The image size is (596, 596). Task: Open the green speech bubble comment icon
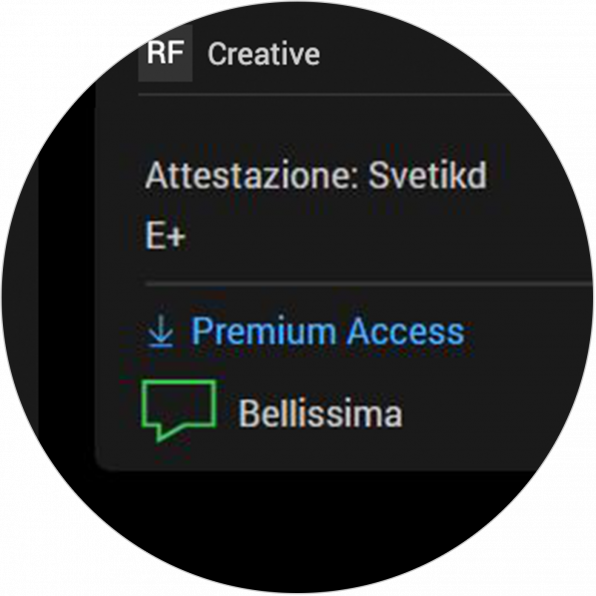pos(179,411)
